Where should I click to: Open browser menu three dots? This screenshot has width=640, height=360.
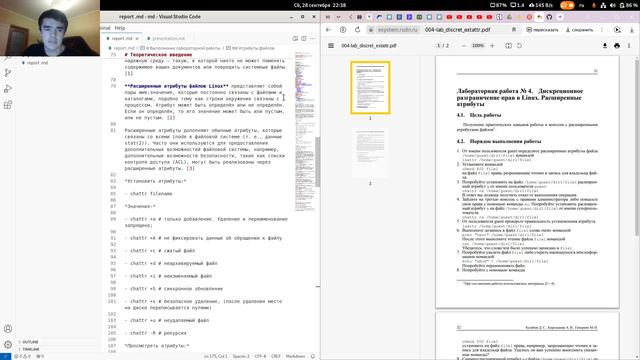click(x=602, y=30)
